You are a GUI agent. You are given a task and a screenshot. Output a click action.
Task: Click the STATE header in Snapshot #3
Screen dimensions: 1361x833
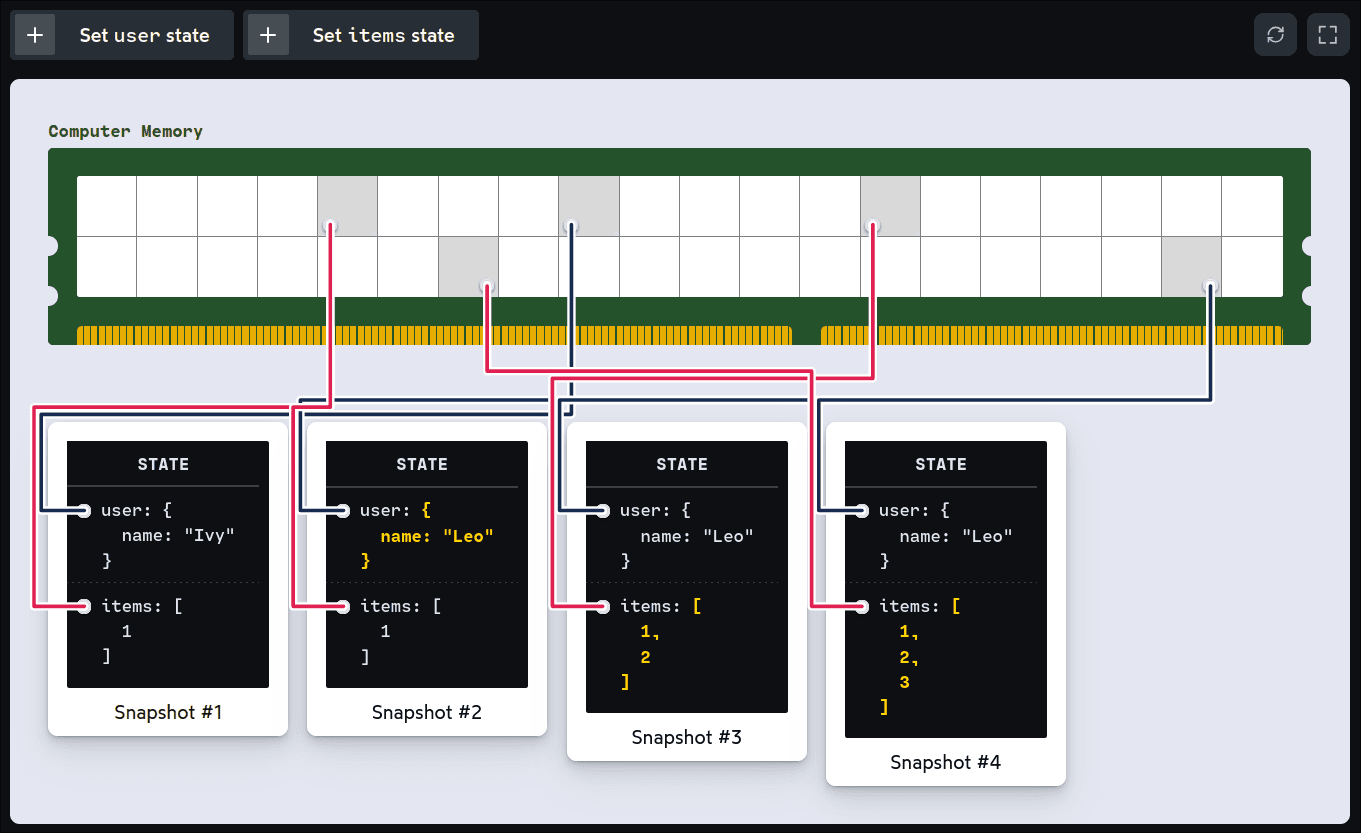(682, 464)
